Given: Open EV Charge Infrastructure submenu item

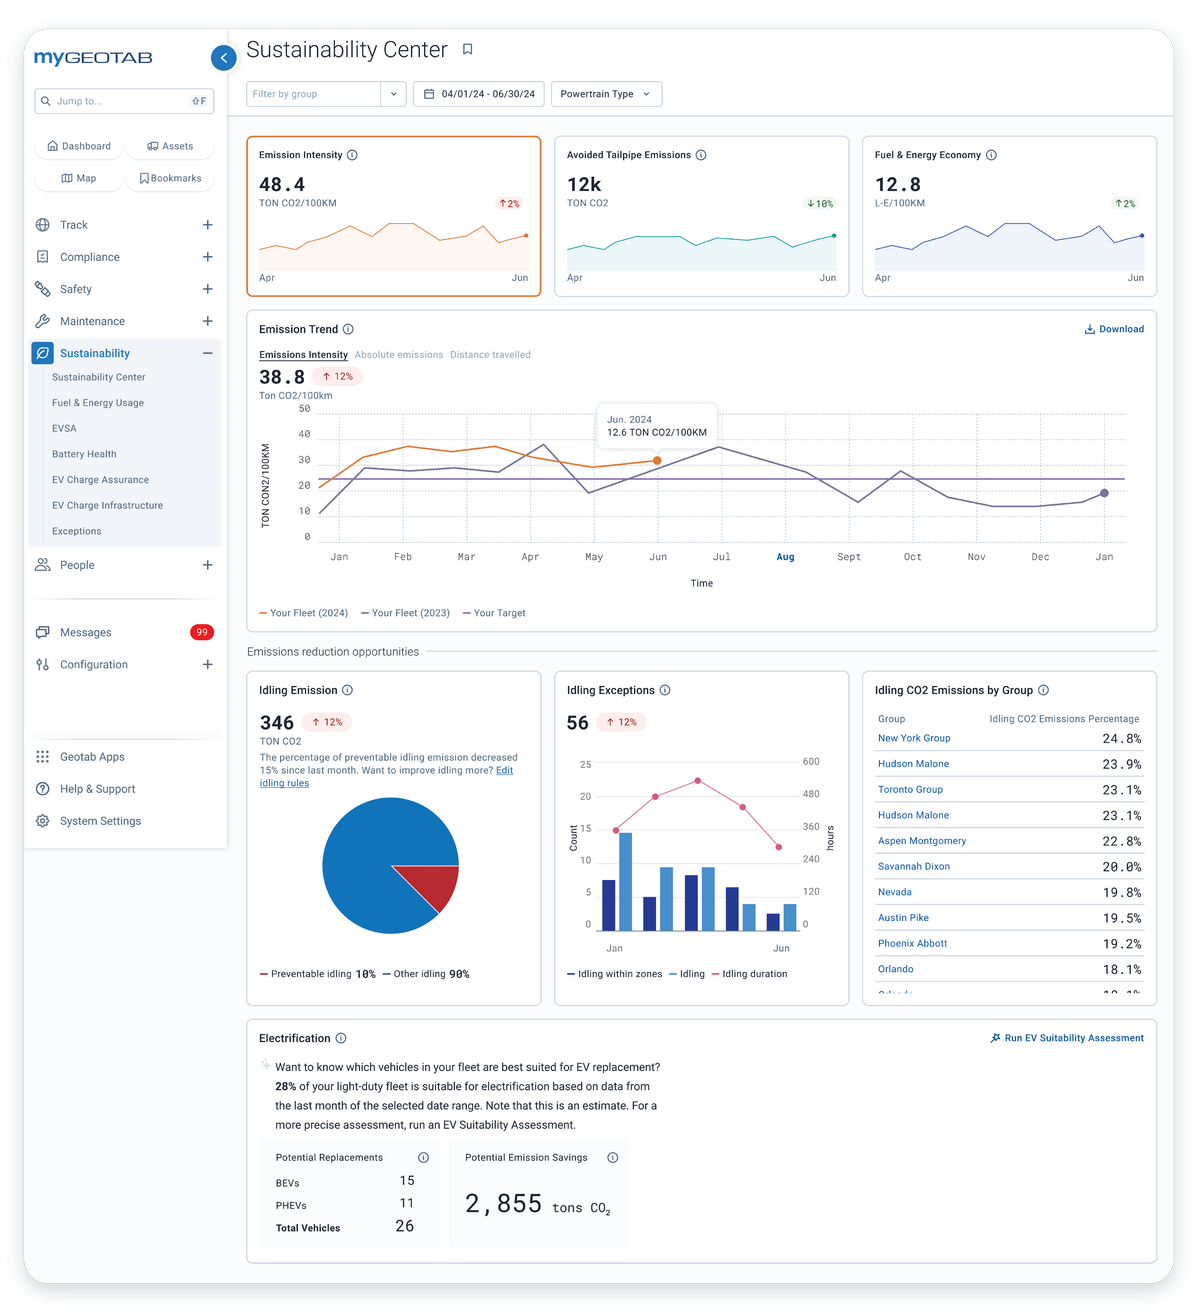Looking at the screenshot, I should tap(107, 506).
